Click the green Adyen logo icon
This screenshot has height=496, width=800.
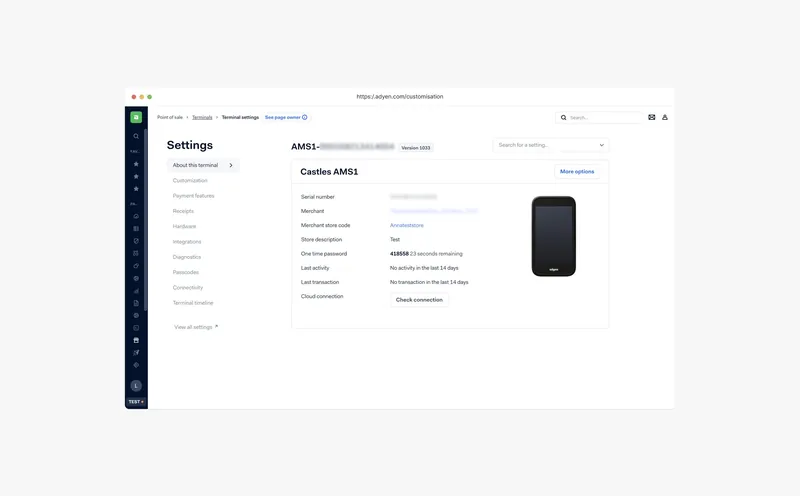point(136,117)
